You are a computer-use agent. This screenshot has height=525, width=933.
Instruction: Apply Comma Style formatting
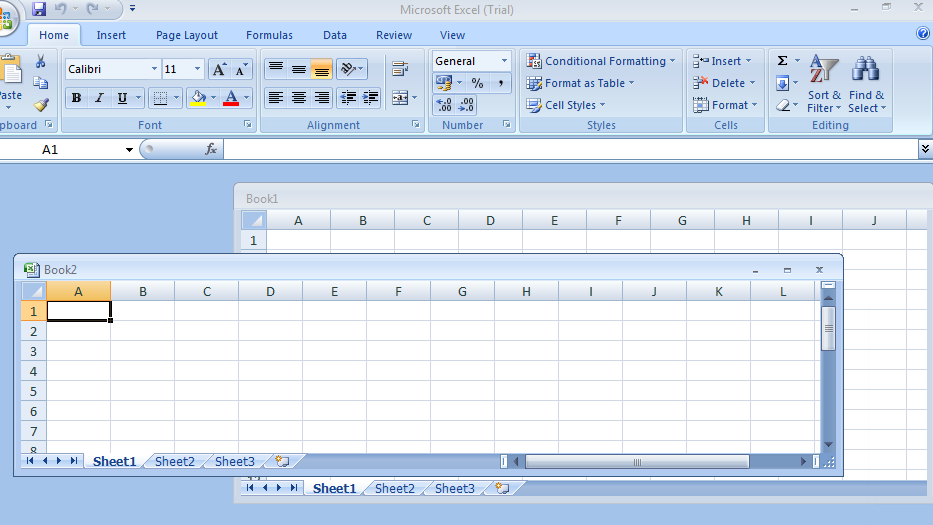point(500,83)
